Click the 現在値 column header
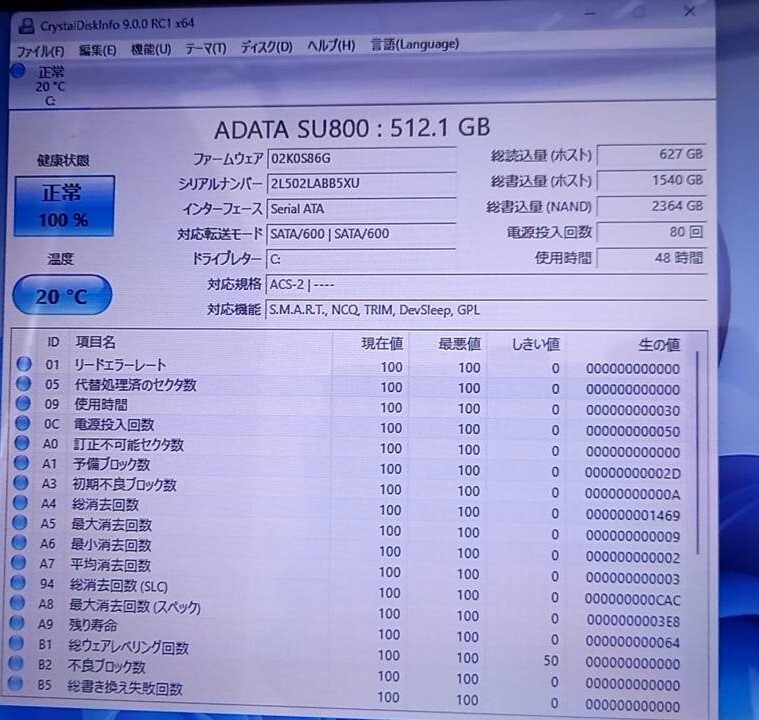The width and height of the screenshot is (759, 720). coord(382,343)
